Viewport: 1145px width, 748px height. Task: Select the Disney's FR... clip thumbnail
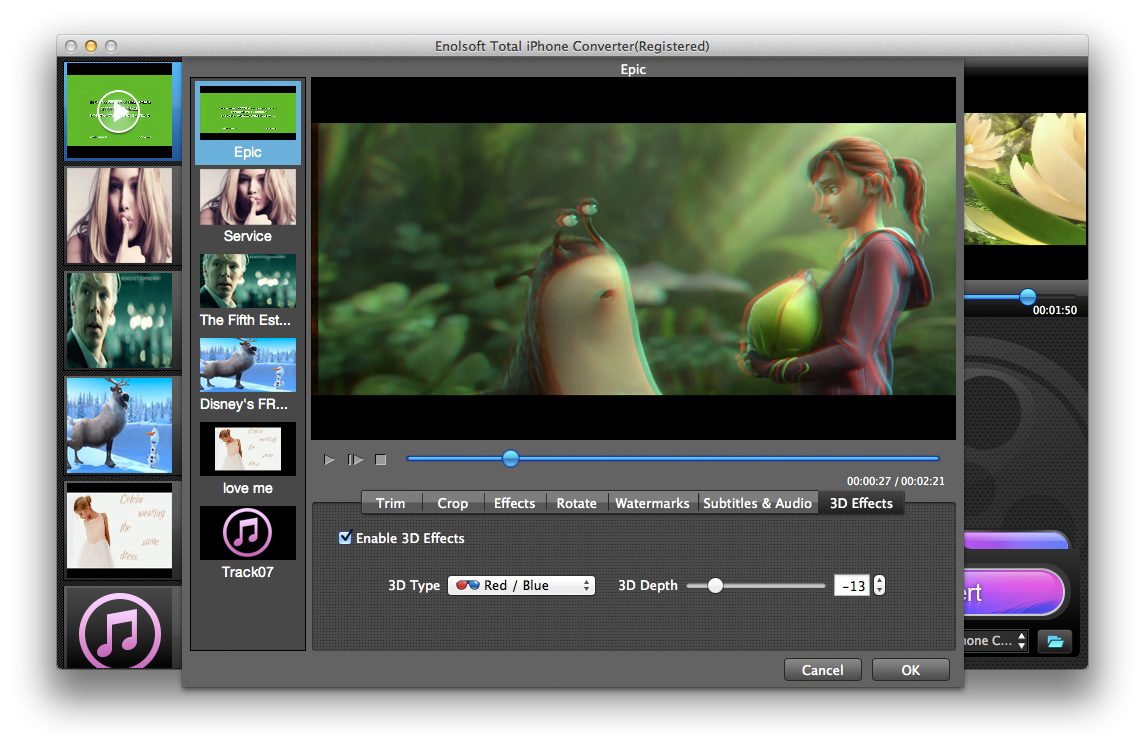tap(248, 365)
